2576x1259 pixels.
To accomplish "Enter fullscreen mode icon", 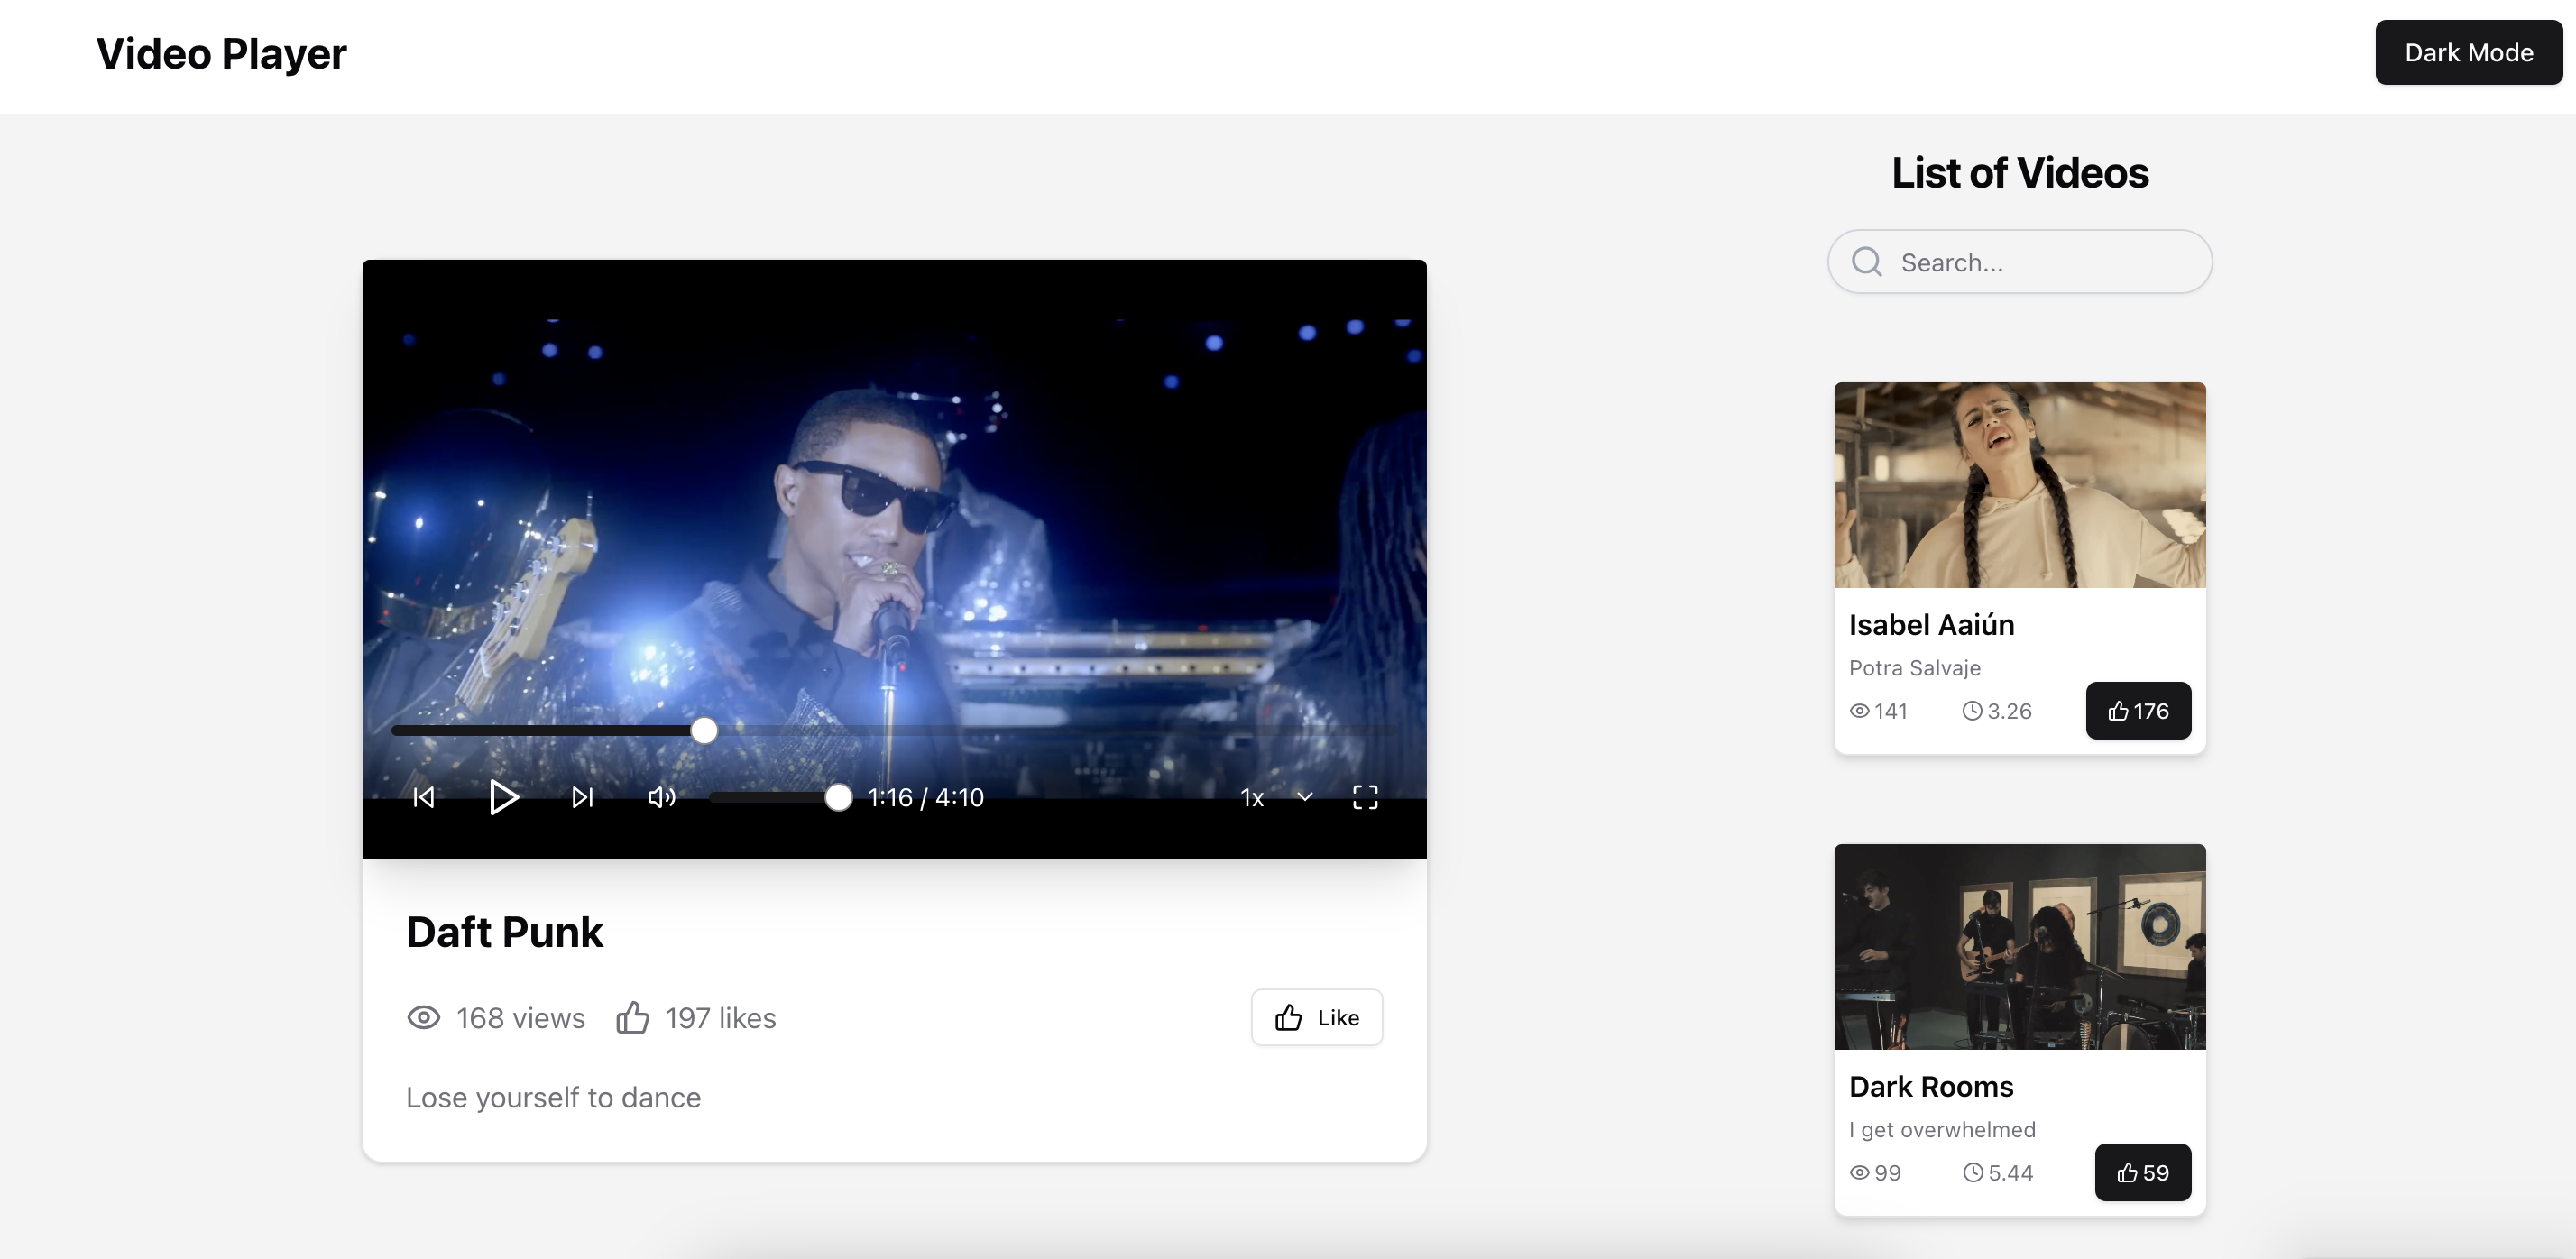I will pos(1365,797).
